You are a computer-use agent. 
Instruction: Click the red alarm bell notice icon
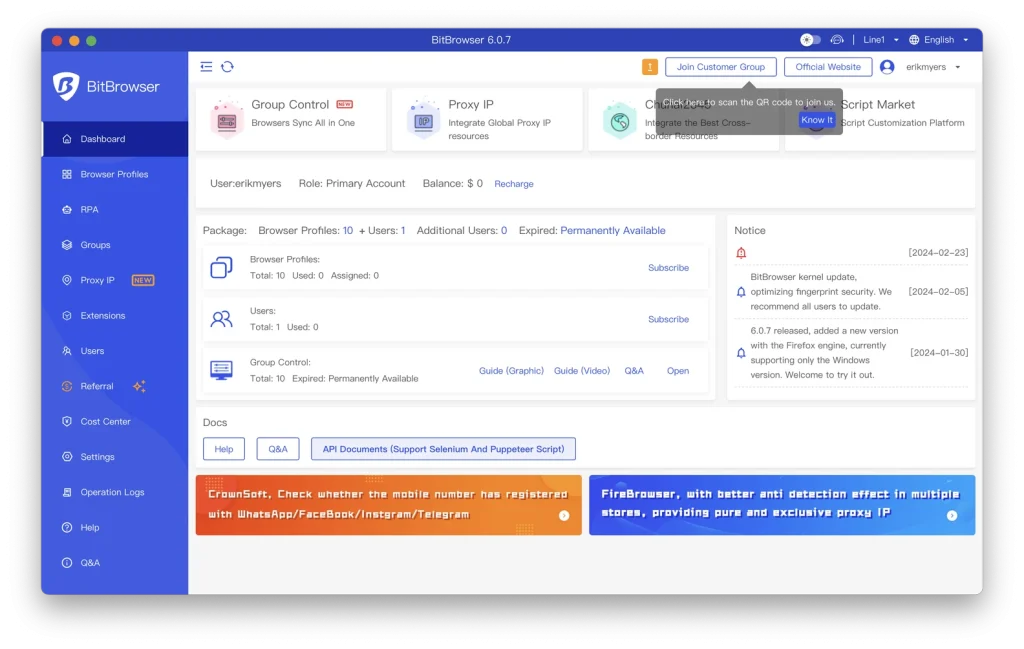[x=741, y=253]
